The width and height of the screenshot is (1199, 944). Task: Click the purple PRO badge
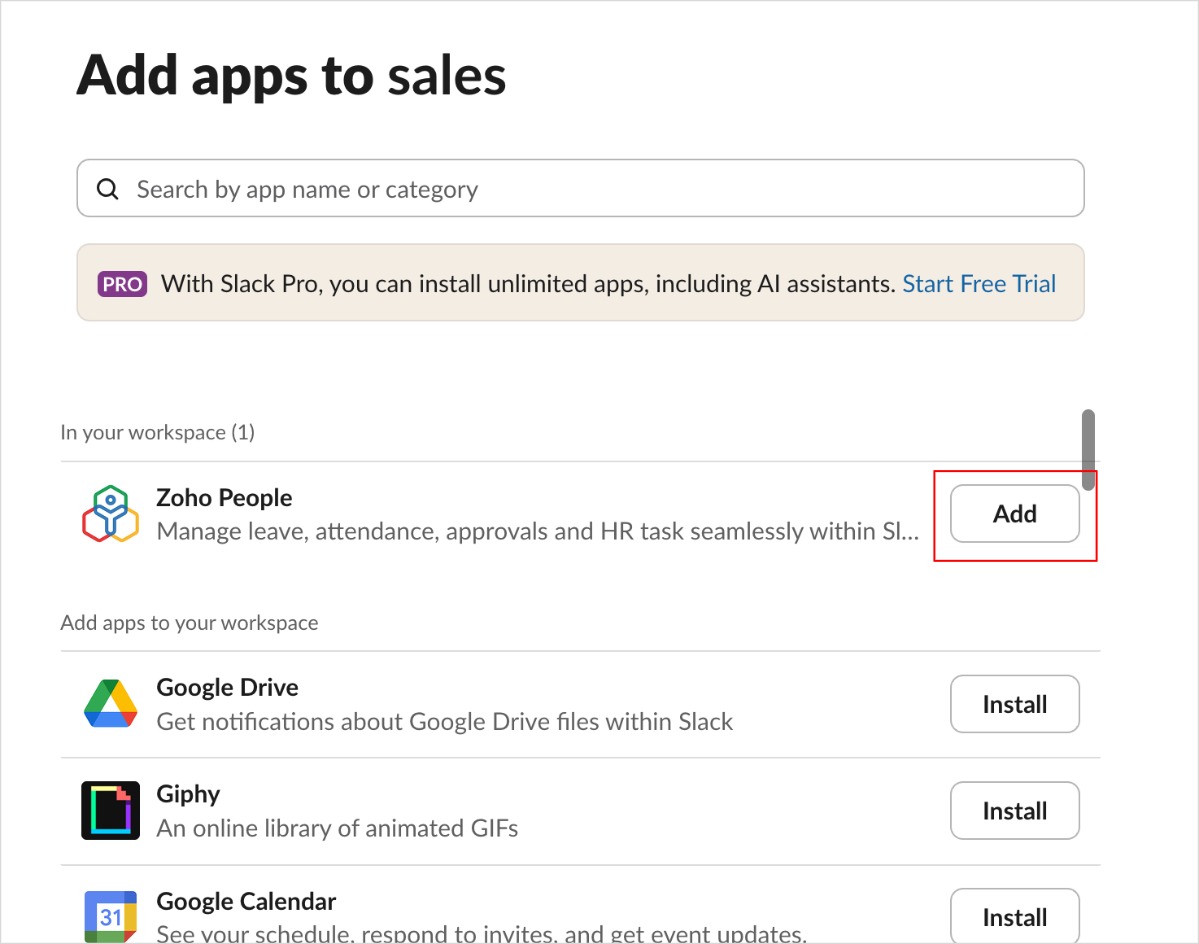click(122, 284)
